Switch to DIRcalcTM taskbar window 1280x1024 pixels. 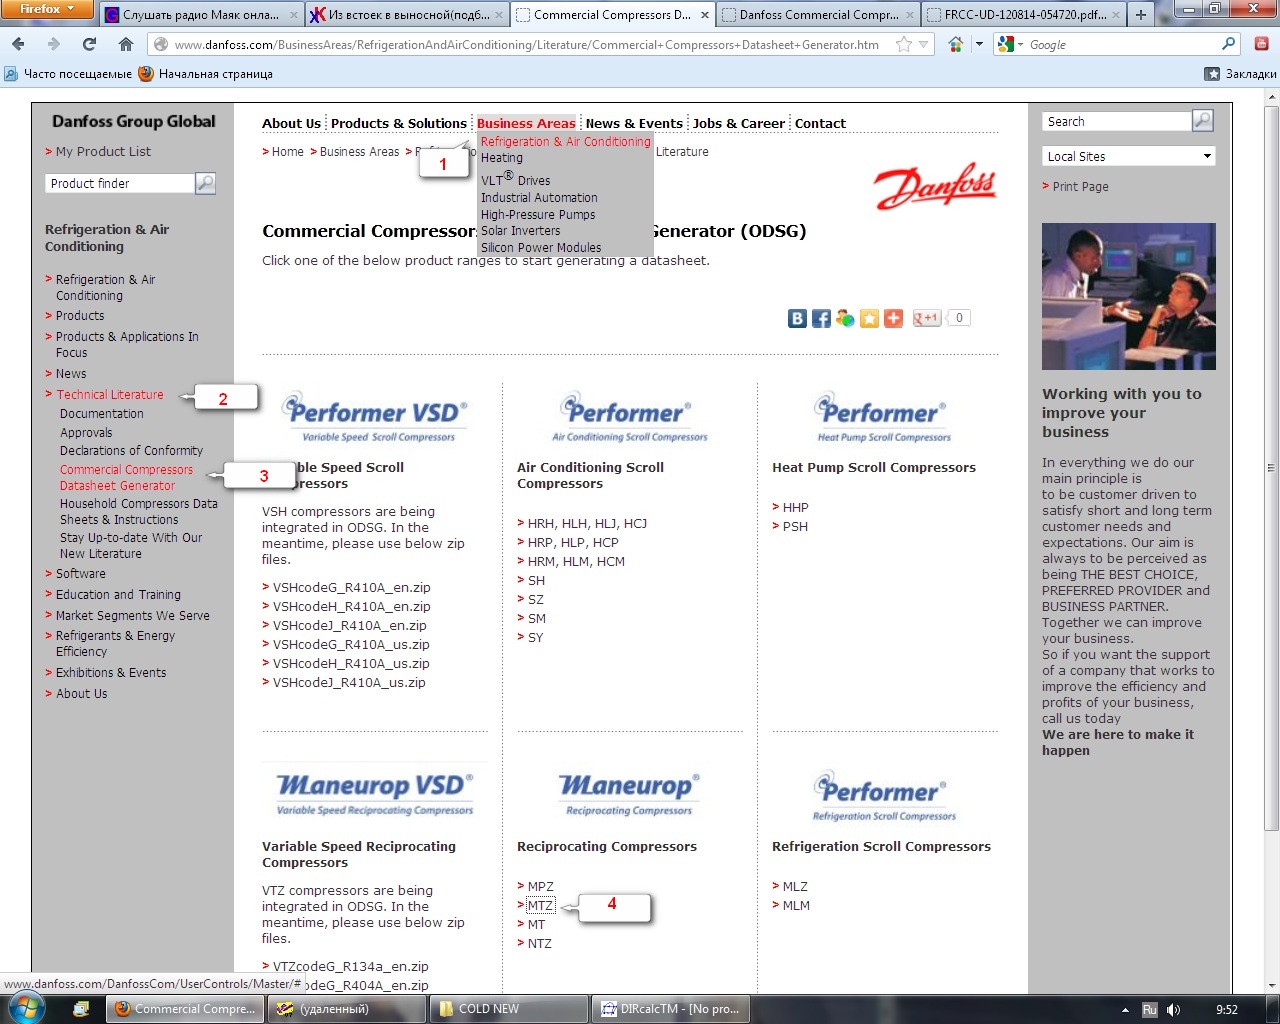[x=670, y=1009]
